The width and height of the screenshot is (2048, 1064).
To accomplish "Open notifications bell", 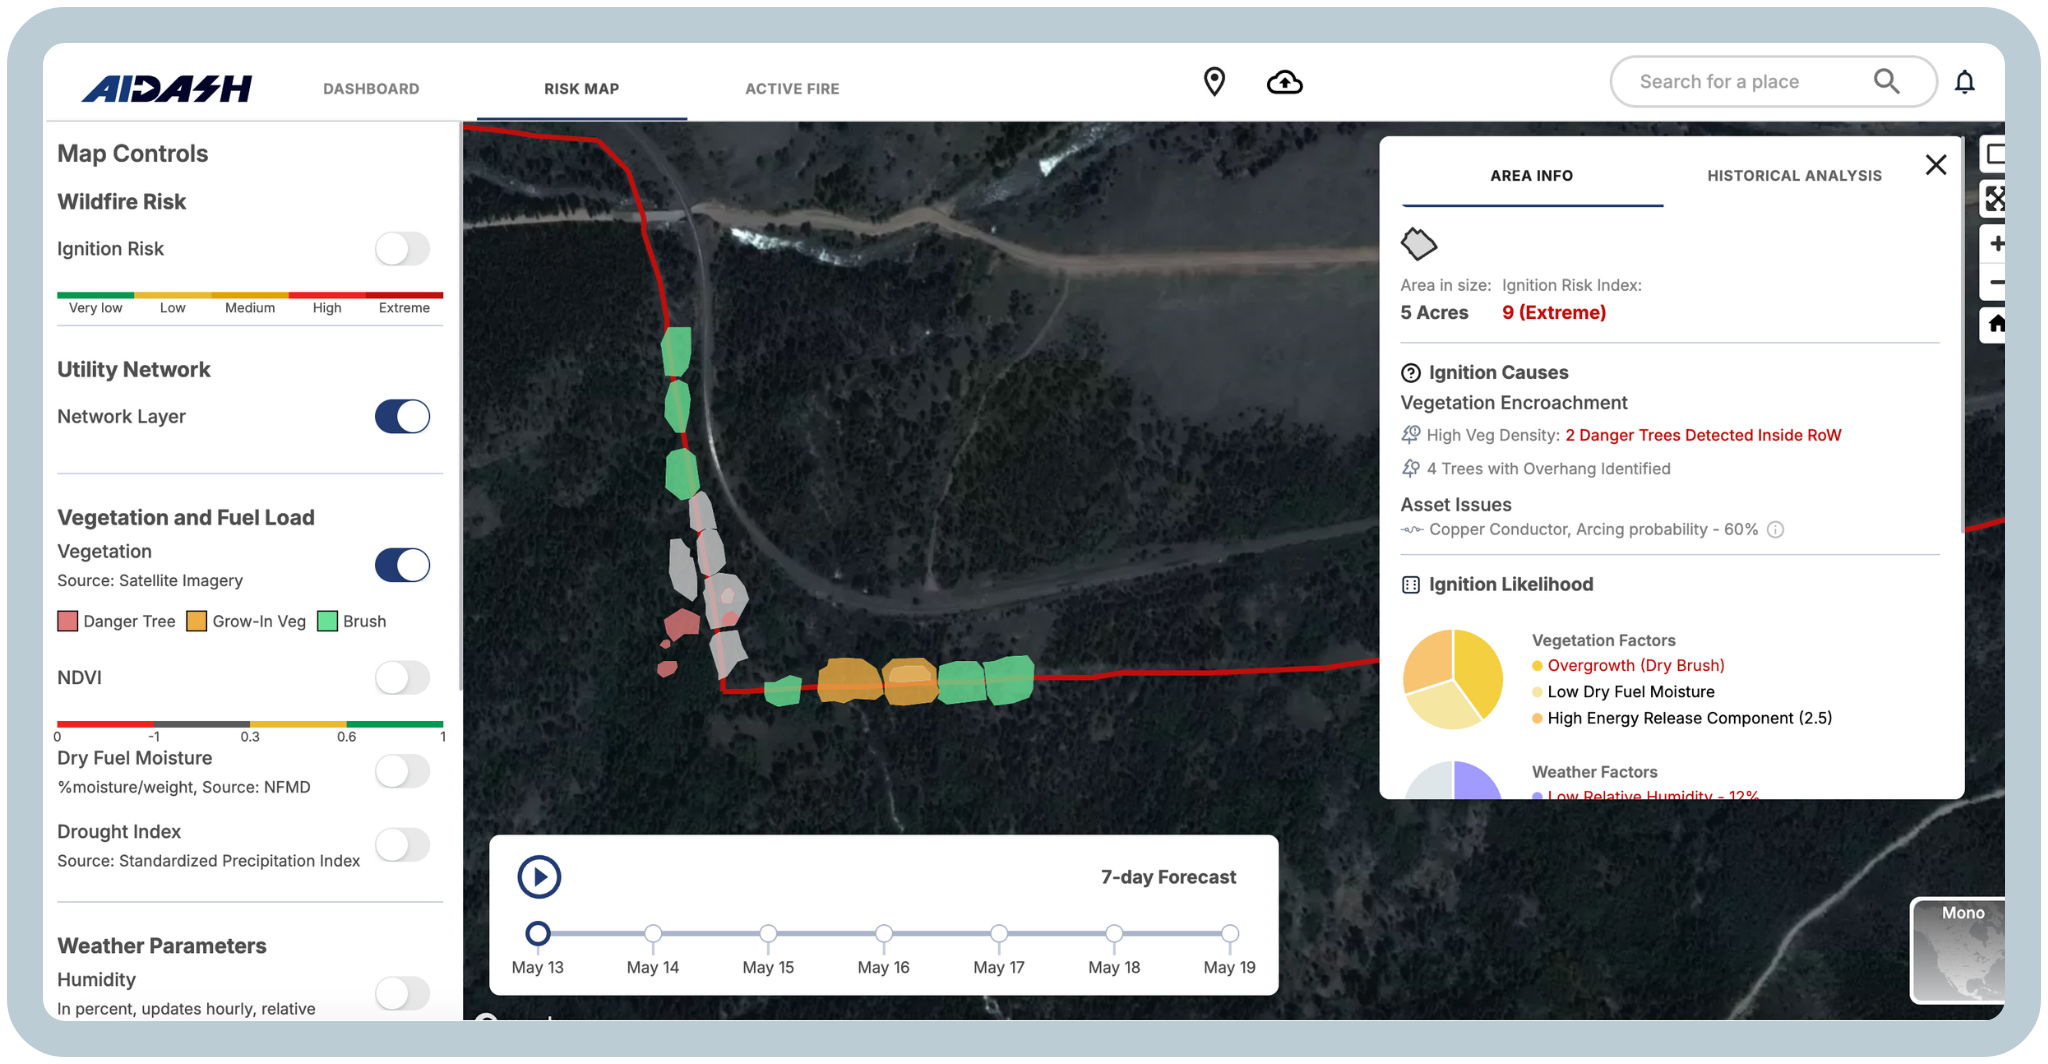I will 1965,82.
